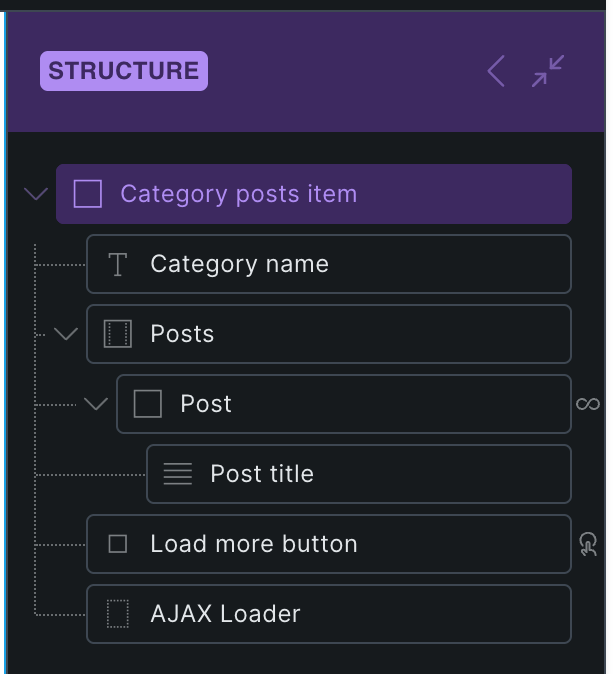Collapse the Category posts item tree
This screenshot has height=674, width=614.
36,194
